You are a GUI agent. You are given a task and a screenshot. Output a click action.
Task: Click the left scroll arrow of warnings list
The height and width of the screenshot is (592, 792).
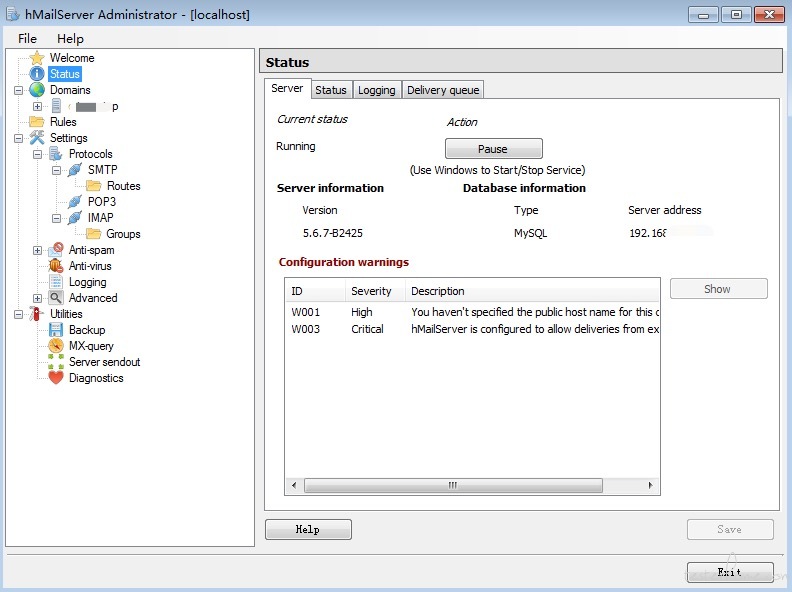[x=294, y=485]
